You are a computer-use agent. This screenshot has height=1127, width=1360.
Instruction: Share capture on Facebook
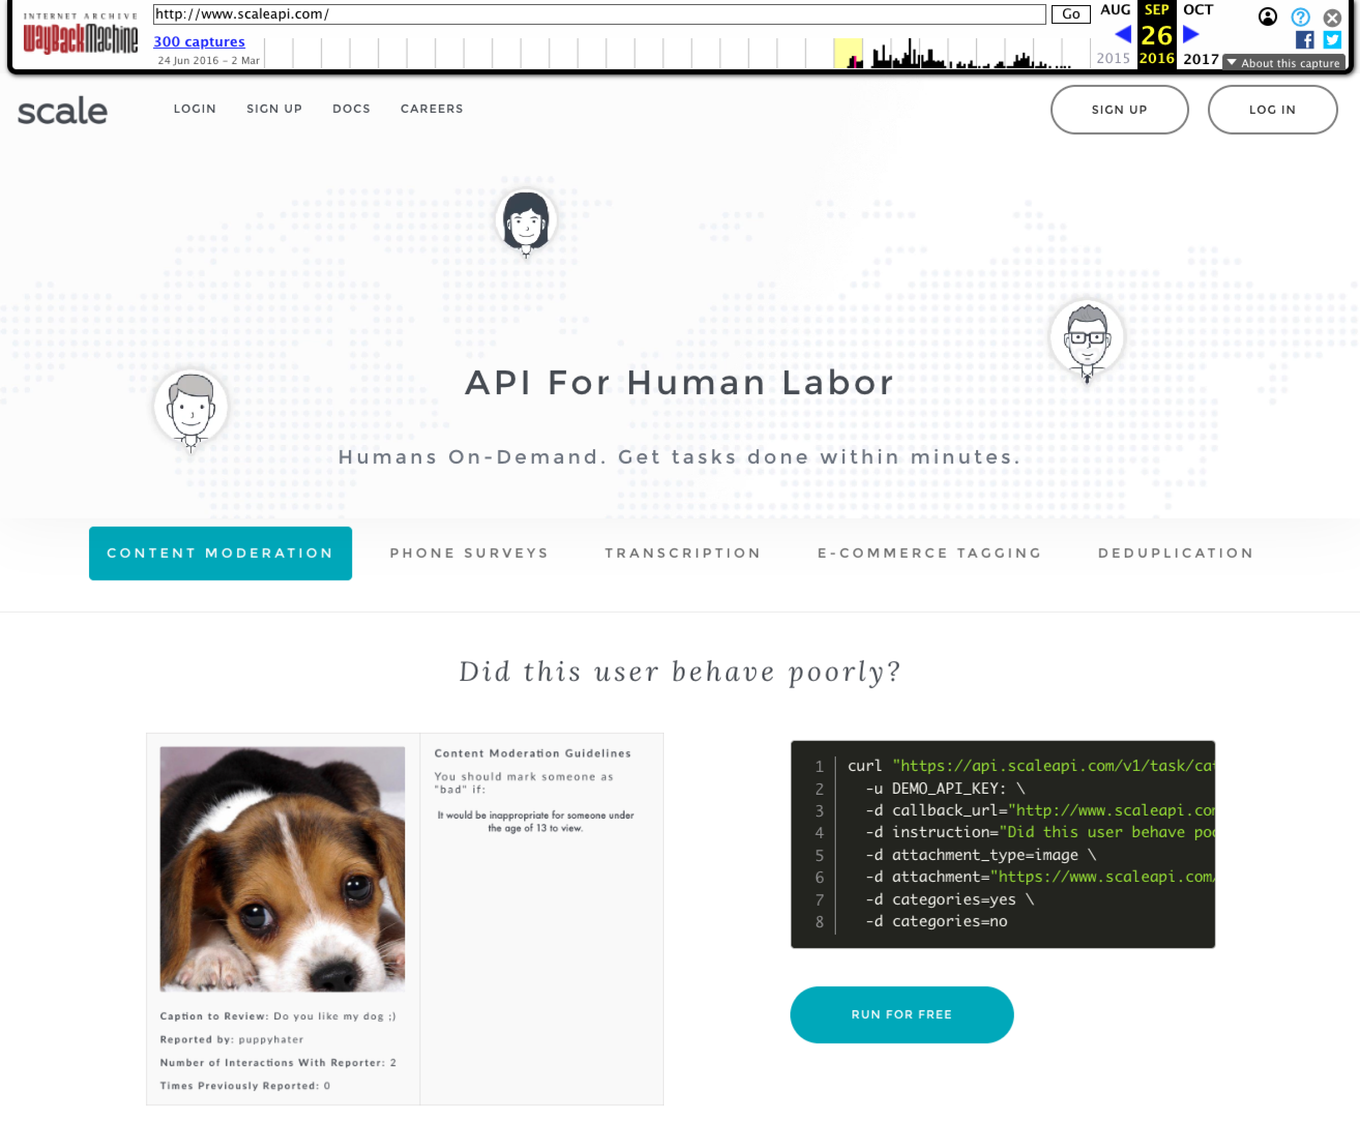pyautogui.click(x=1305, y=39)
